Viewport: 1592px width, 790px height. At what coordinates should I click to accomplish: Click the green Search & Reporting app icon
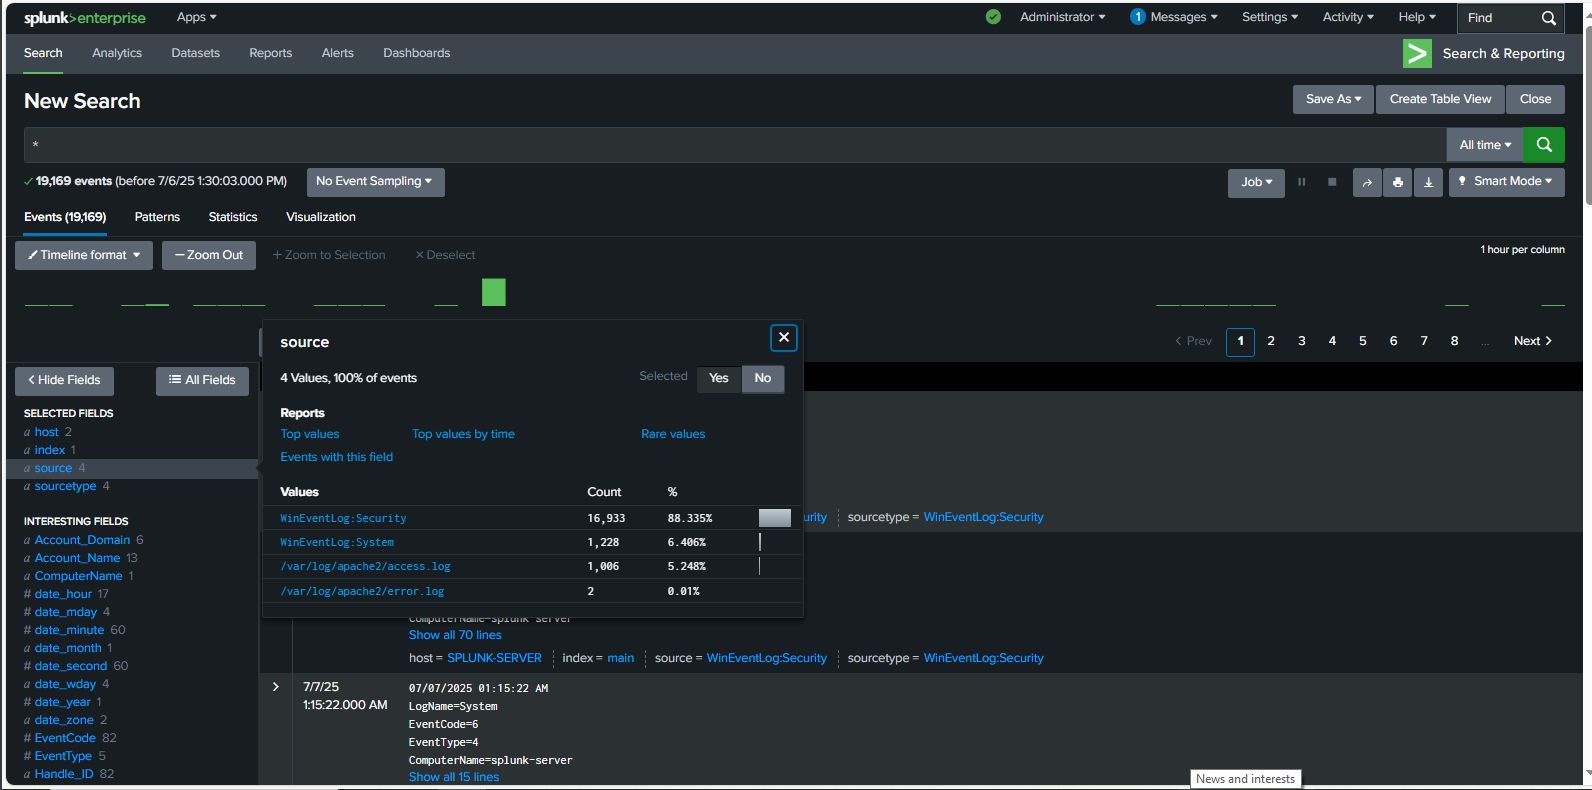click(1417, 54)
